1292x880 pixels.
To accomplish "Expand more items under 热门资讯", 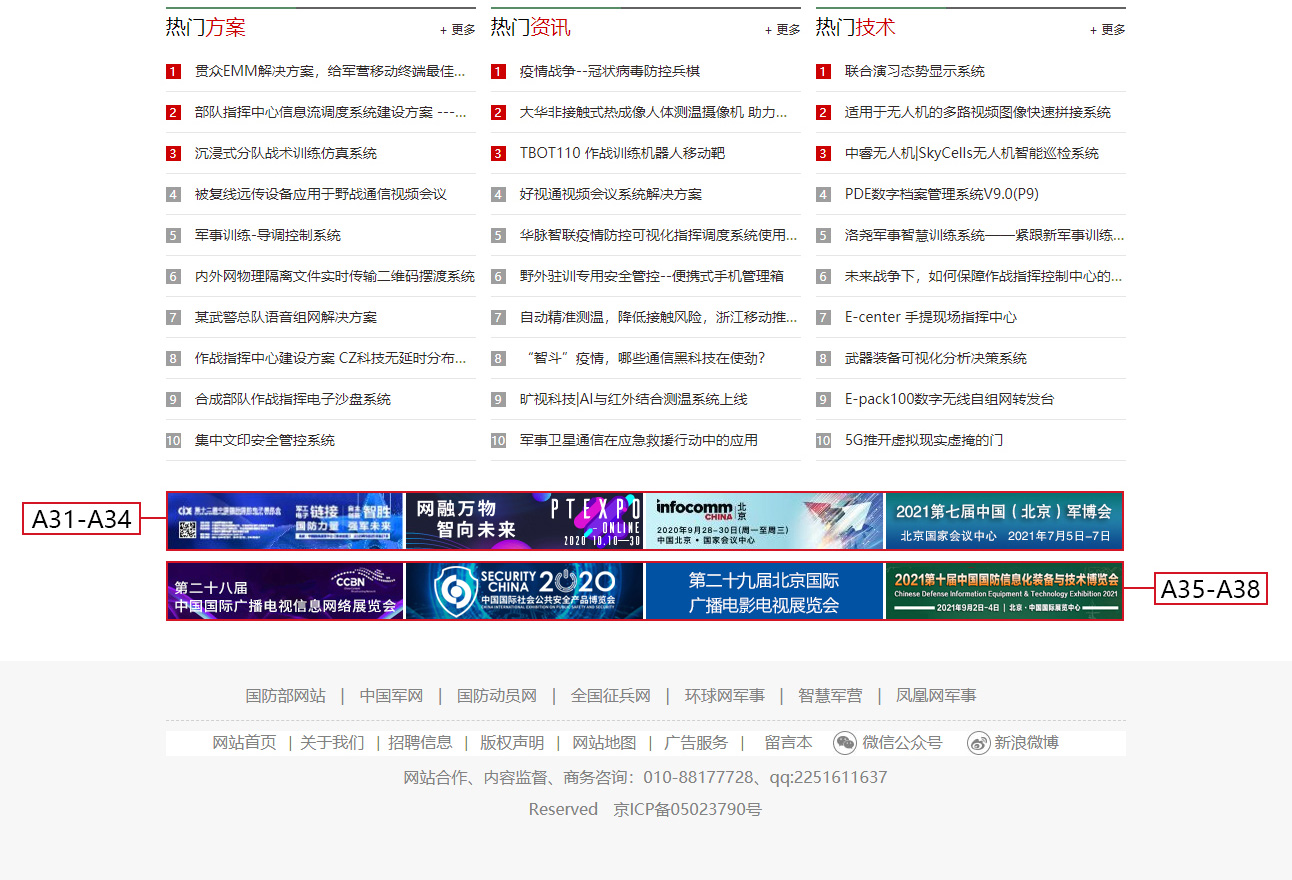I will click(783, 30).
